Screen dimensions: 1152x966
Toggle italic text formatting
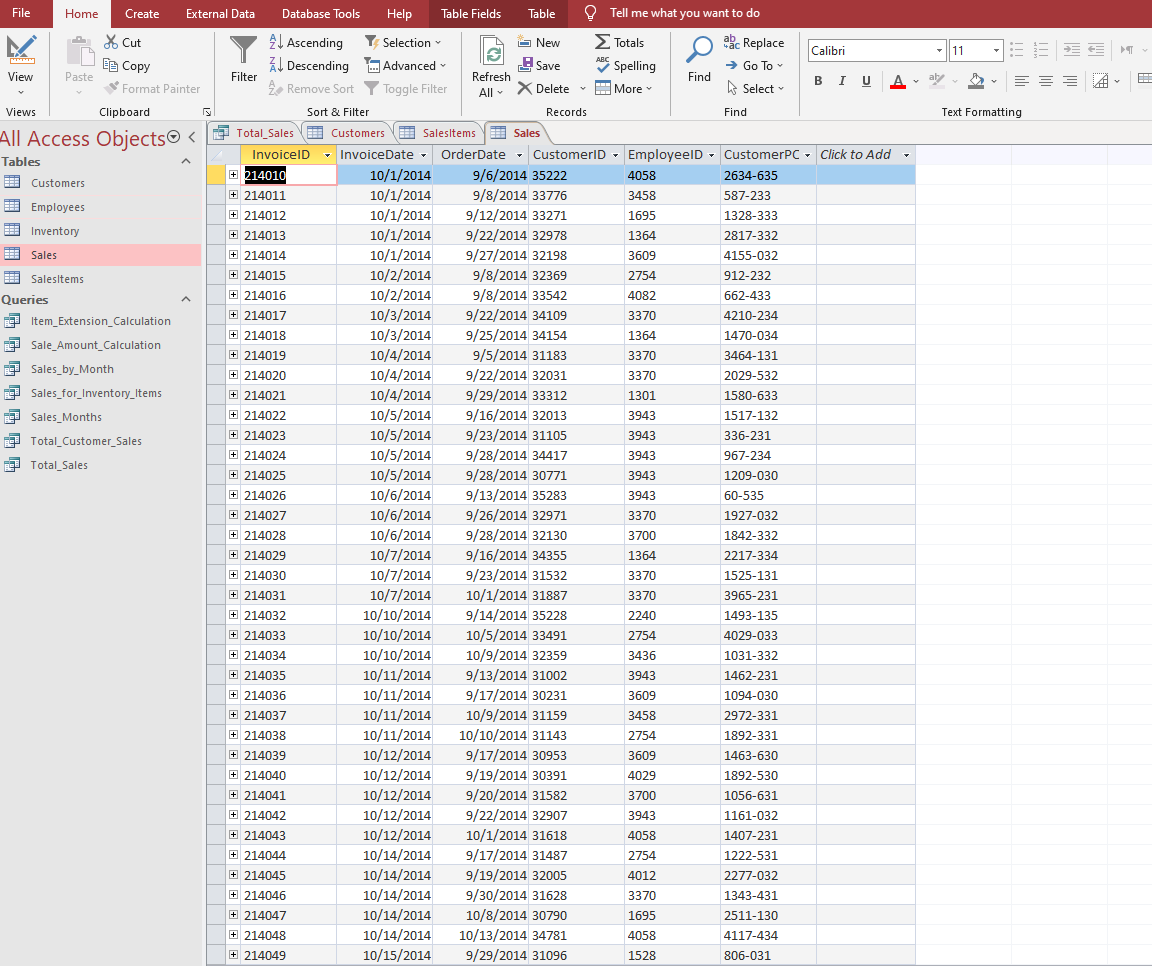842,81
